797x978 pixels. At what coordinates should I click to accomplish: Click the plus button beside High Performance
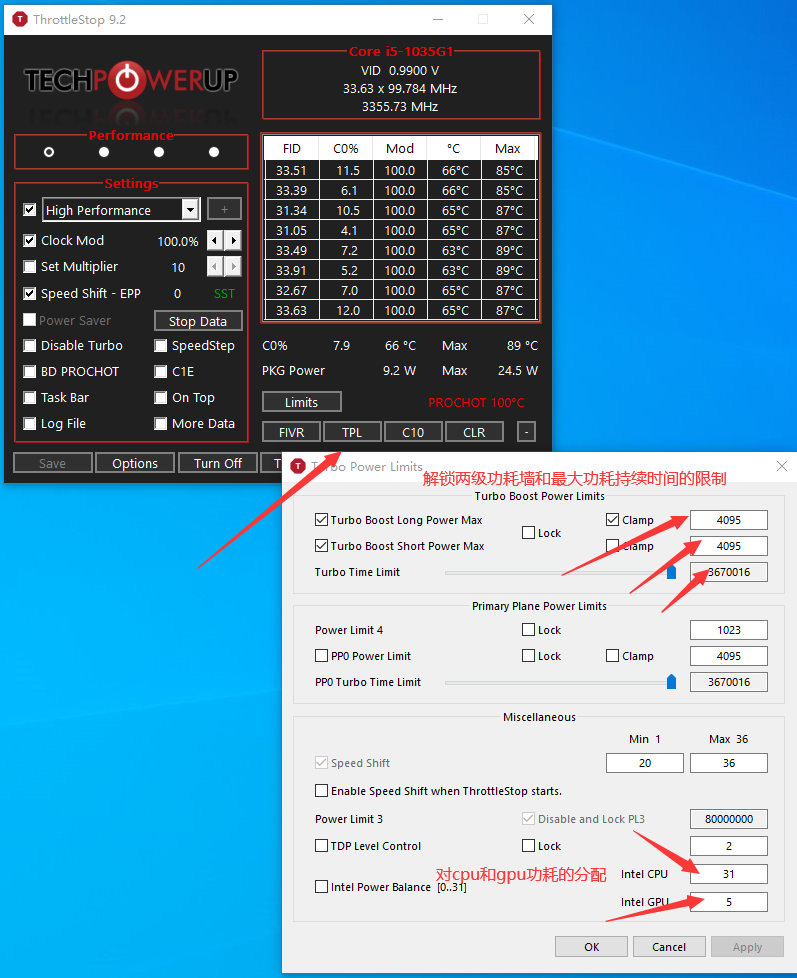(225, 209)
